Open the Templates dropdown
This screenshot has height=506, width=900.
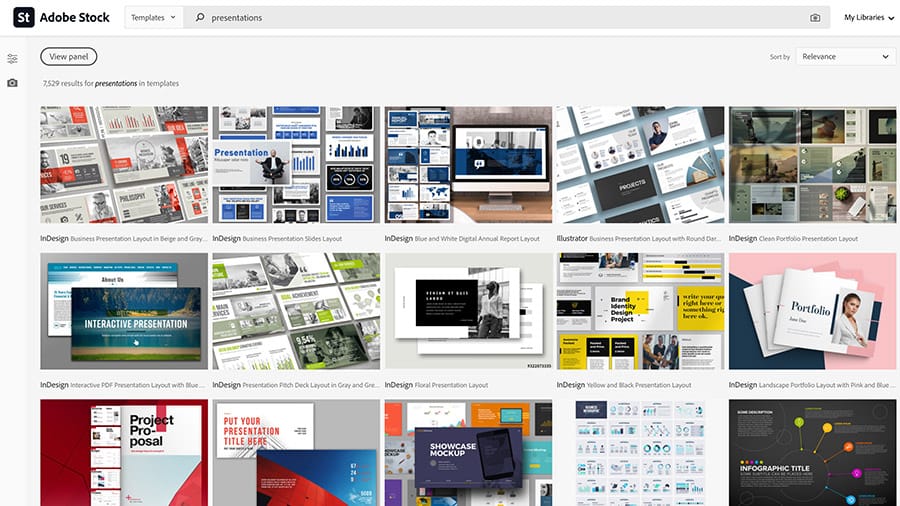153,17
